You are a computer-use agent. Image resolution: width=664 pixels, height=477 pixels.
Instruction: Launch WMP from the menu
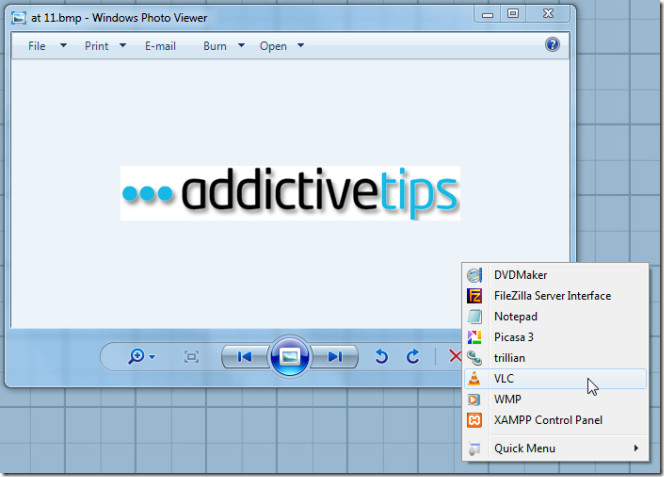[x=555, y=399]
